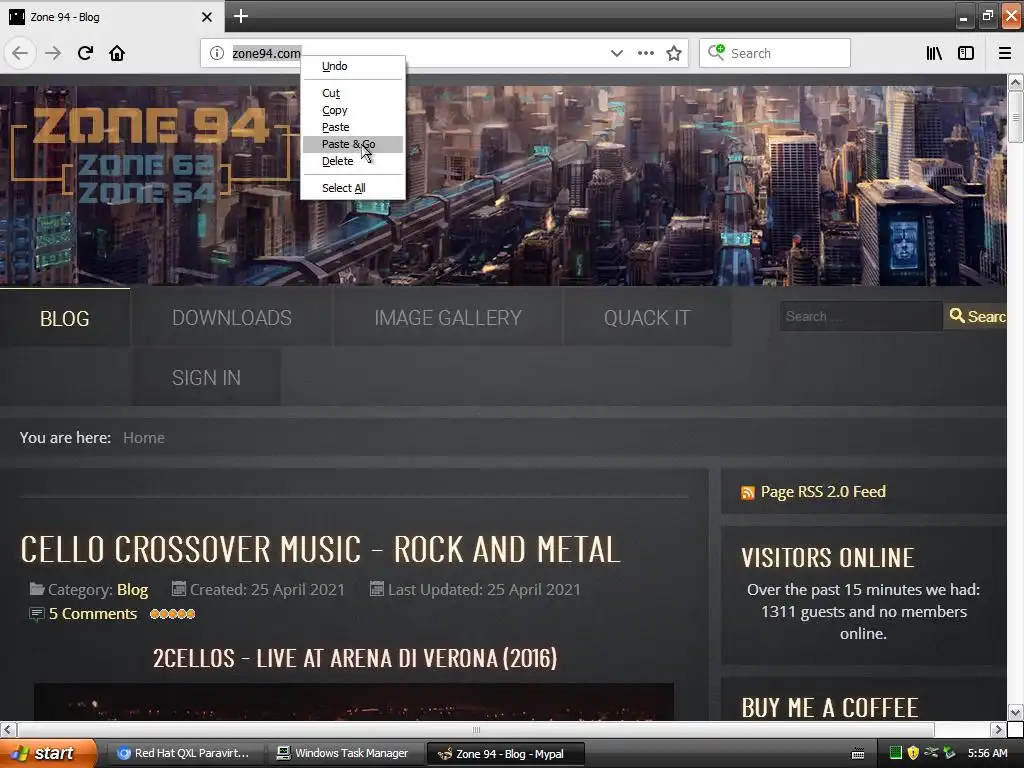Choose Copy in the context menu
This screenshot has height=768, width=1024.
353,110
